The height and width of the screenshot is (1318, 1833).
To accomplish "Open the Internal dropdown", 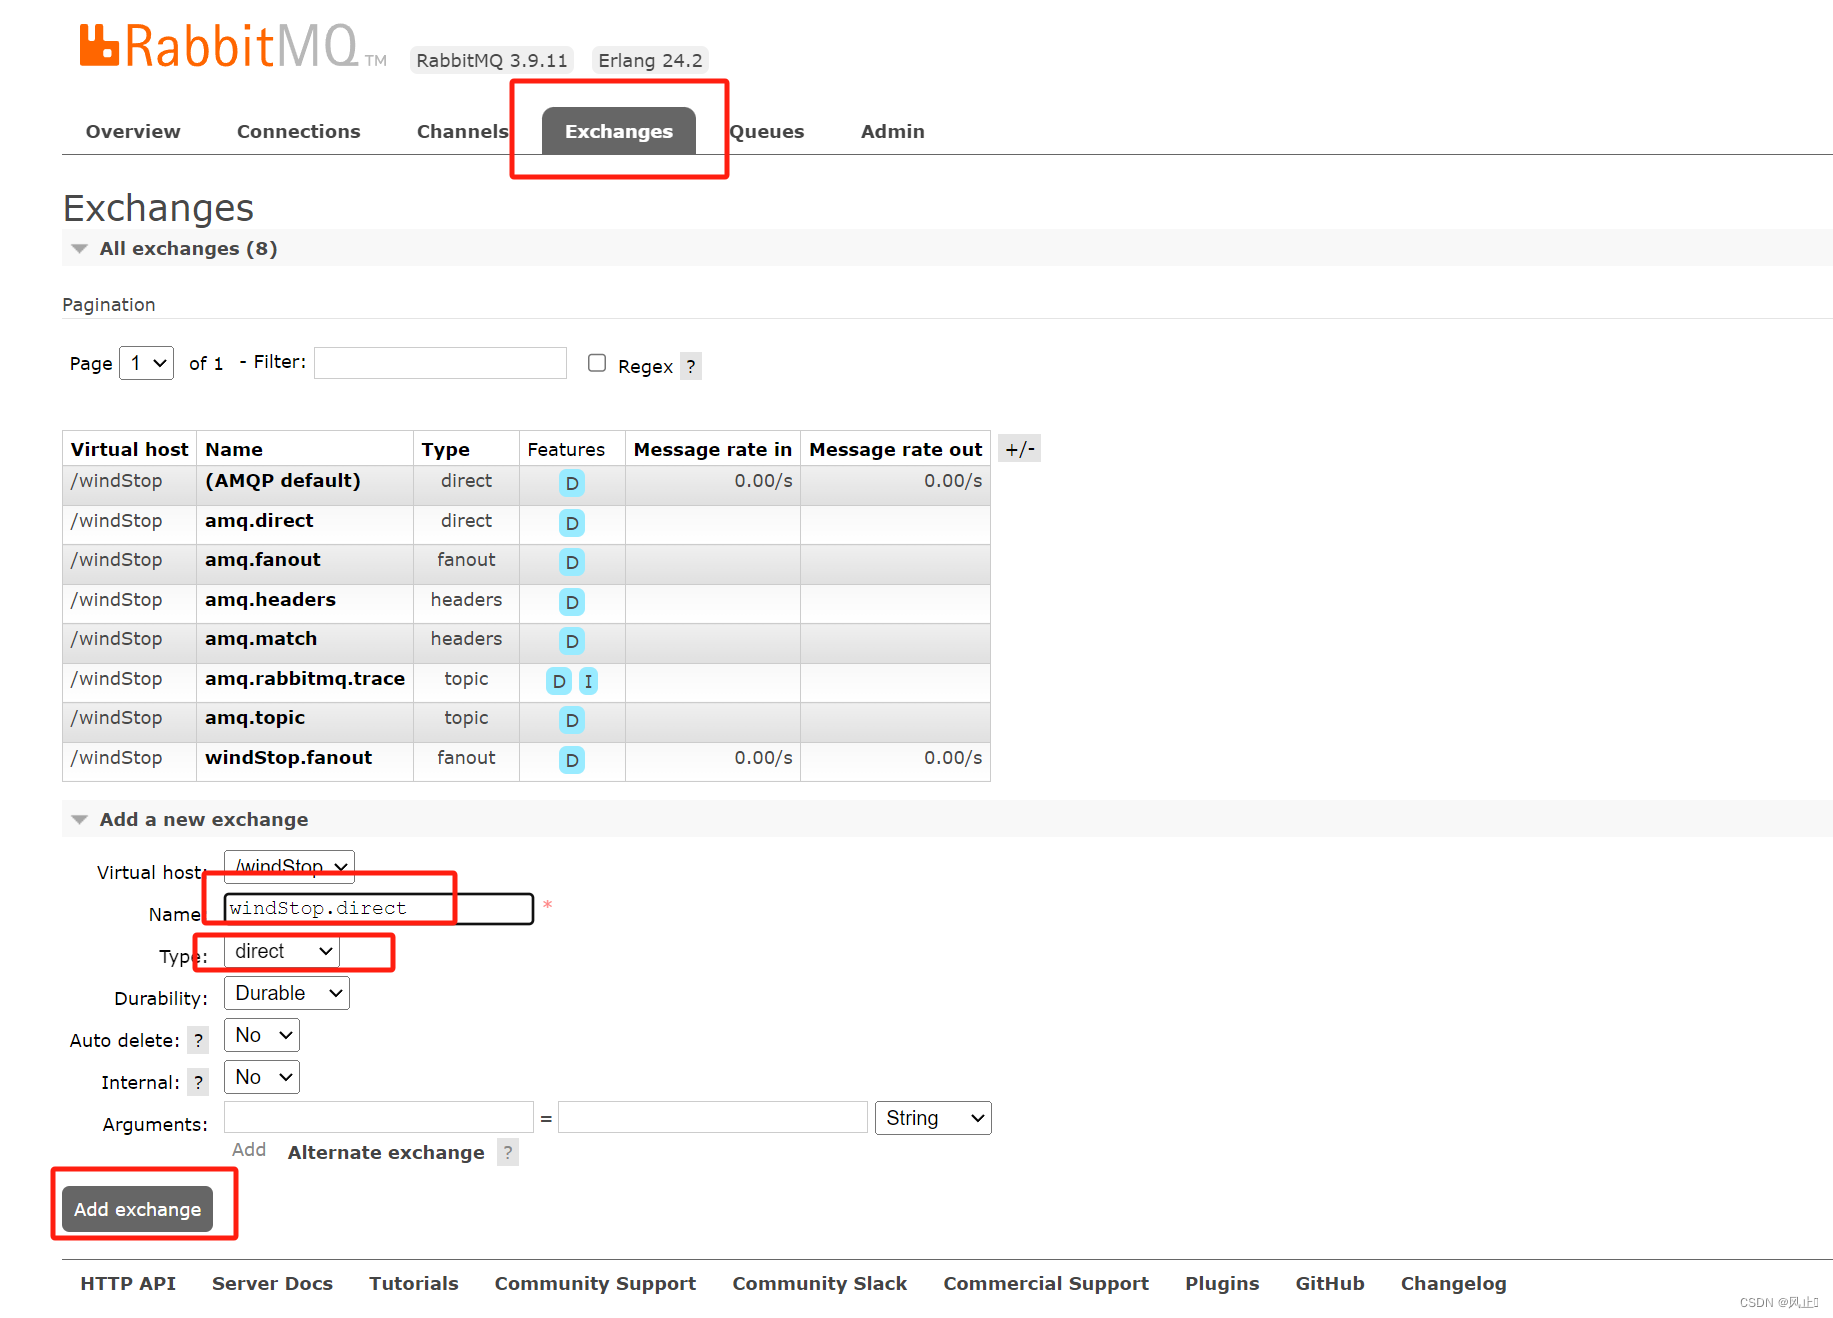I will (x=262, y=1077).
